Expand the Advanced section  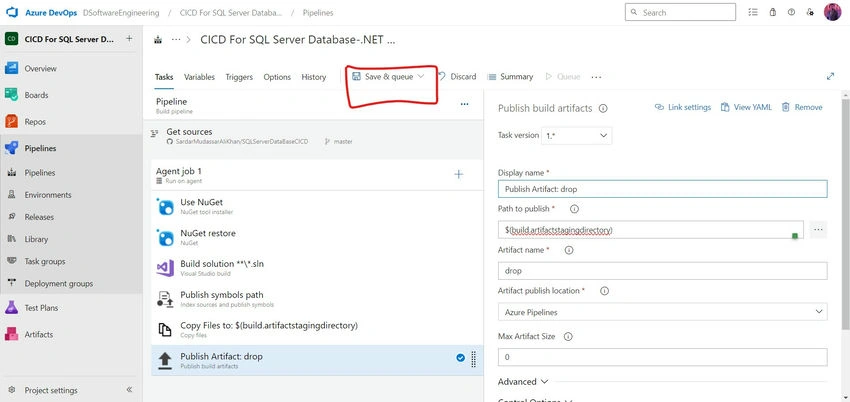[x=523, y=381]
